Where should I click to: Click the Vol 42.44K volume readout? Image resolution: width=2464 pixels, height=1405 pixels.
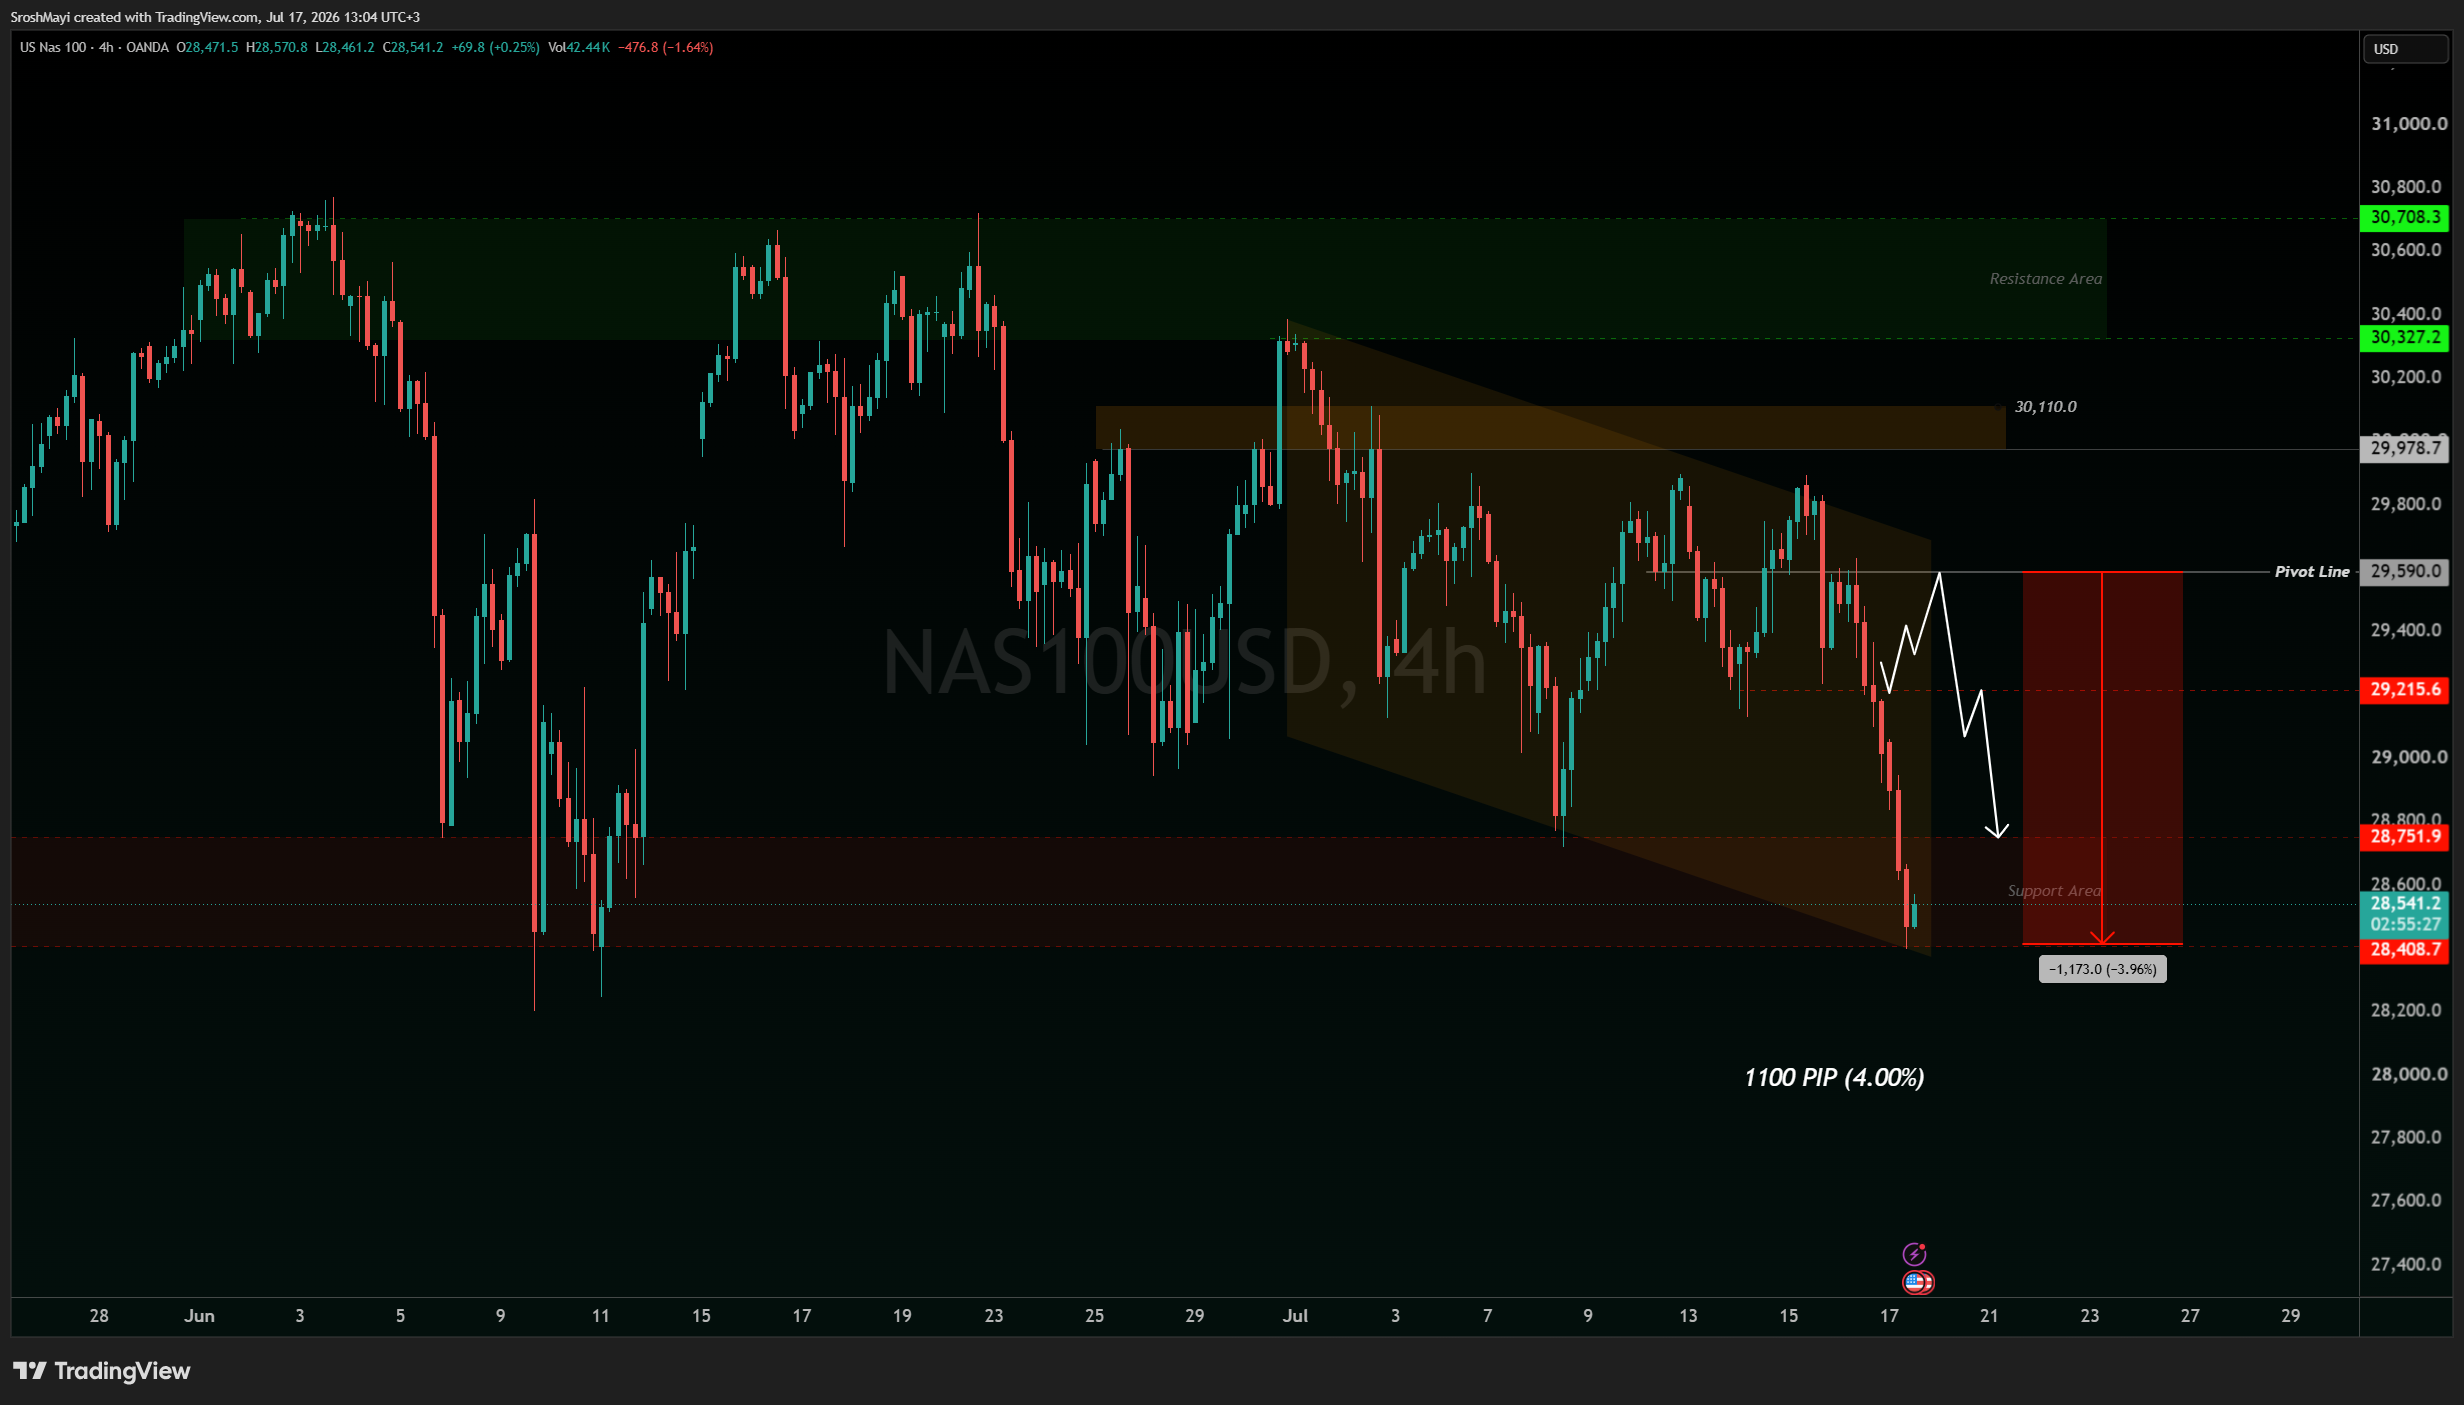coord(579,48)
